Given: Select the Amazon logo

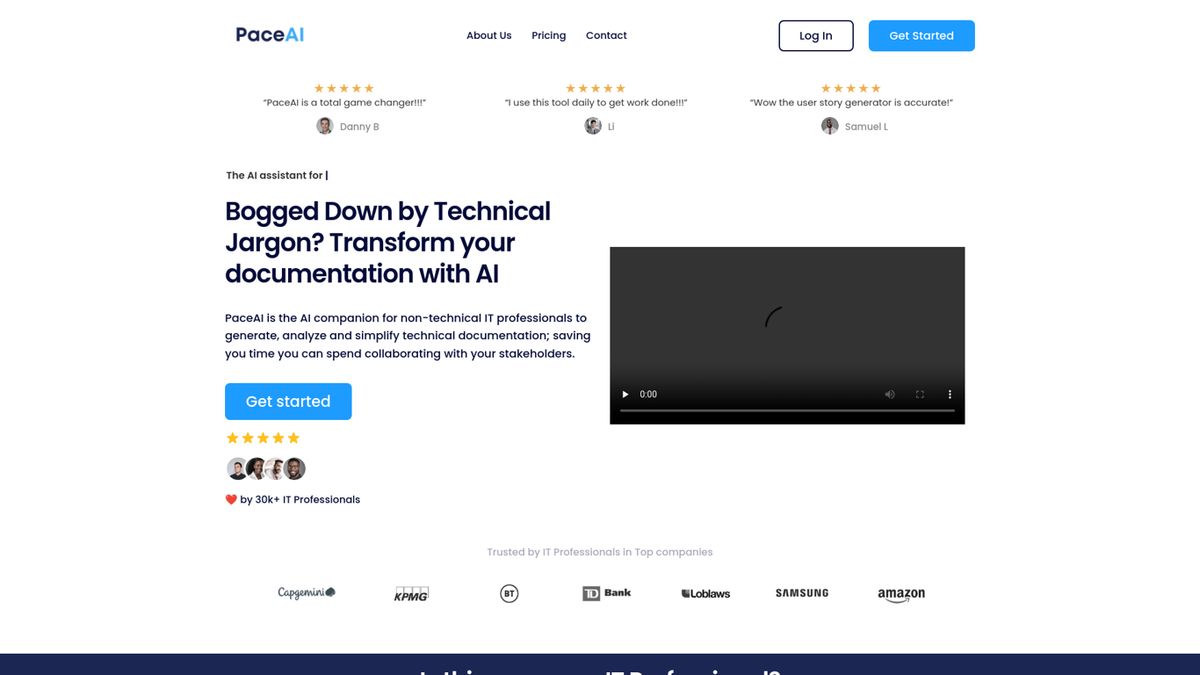Looking at the screenshot, I should (x=901, y=594).
